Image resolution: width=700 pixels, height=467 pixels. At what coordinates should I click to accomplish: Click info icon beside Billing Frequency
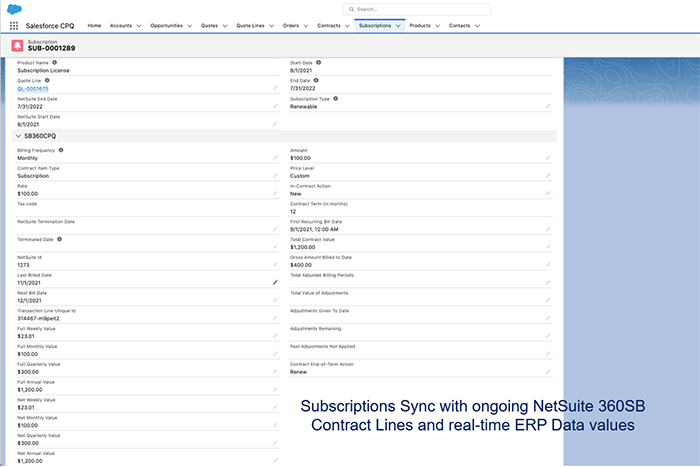[60, 150]
